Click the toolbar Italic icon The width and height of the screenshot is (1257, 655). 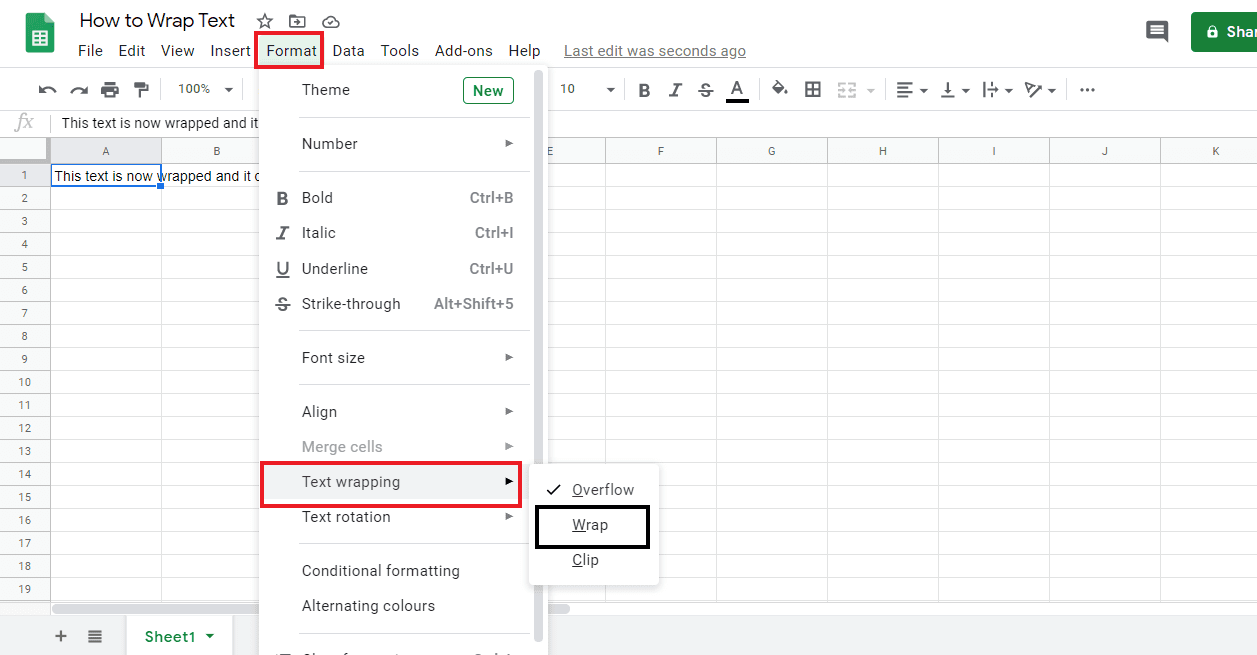[675, 90]
